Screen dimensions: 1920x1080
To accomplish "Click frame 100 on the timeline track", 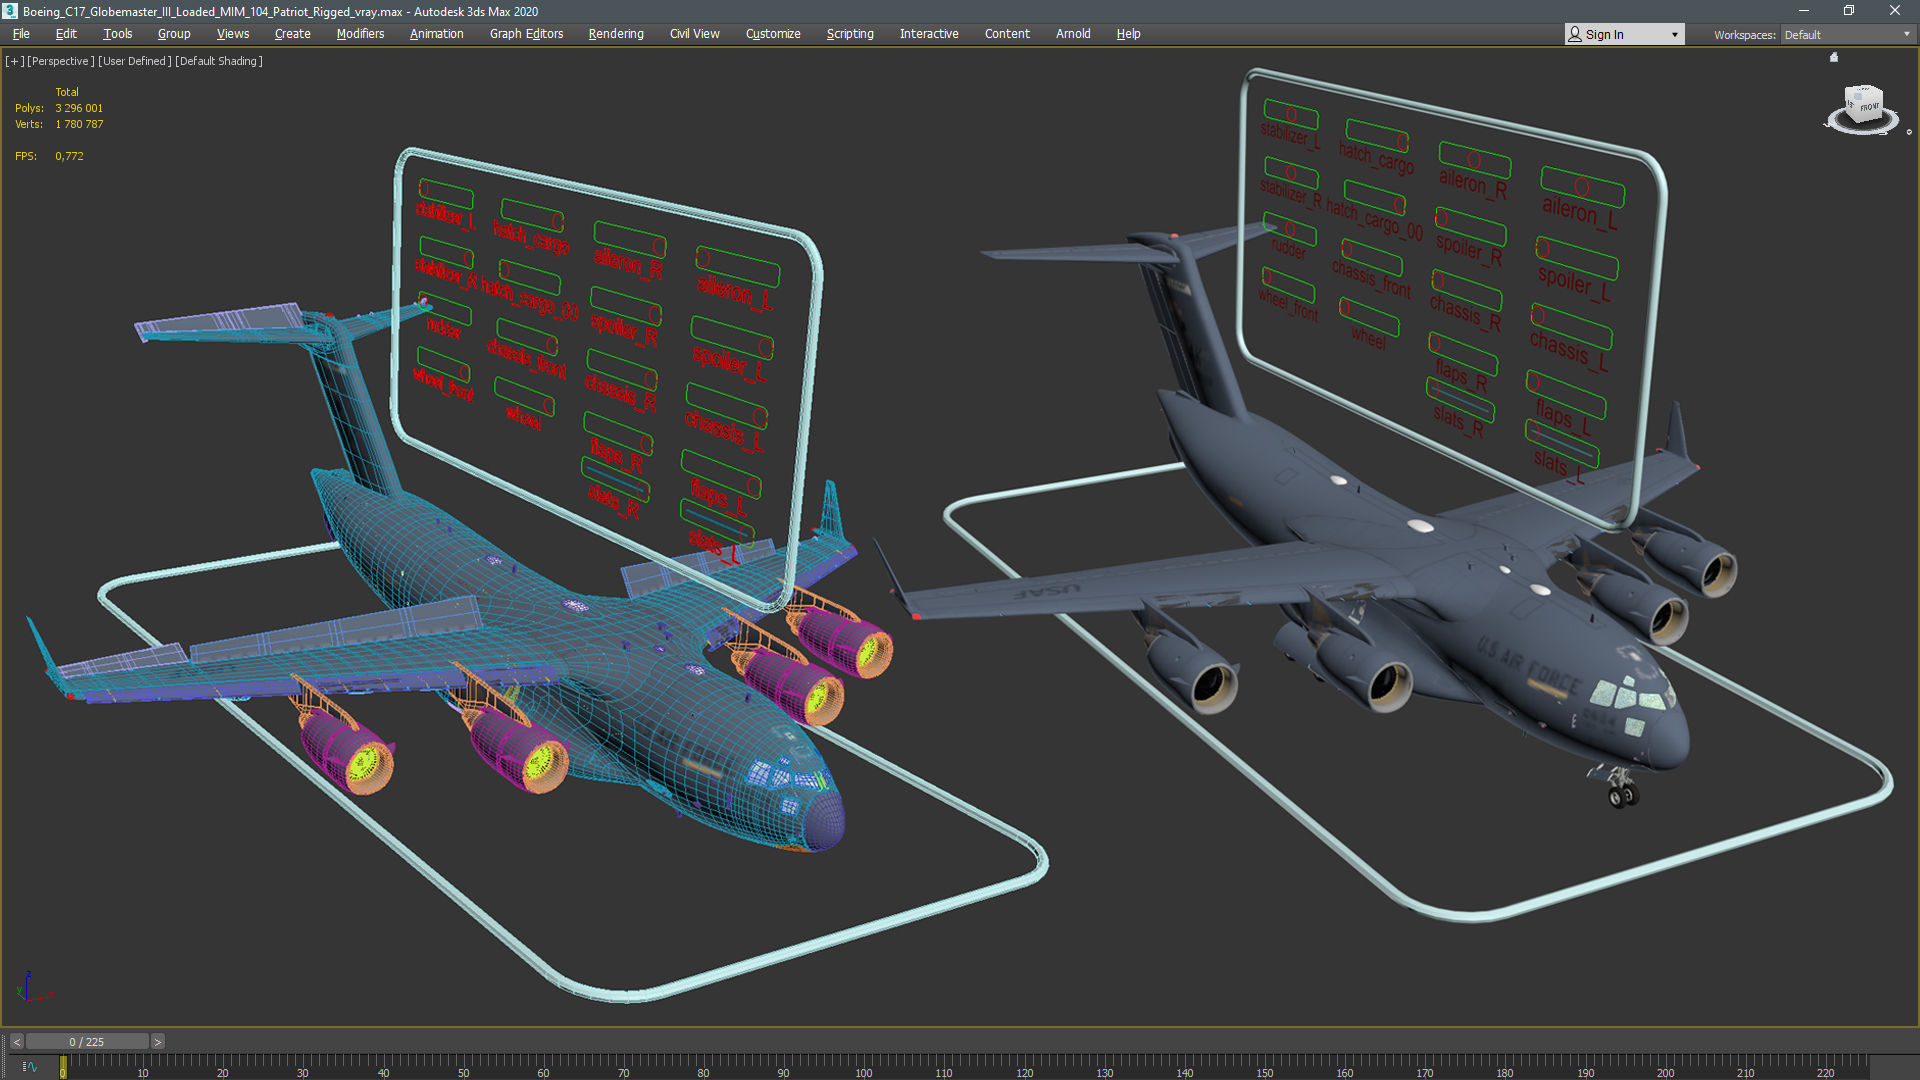I will coord(864,1067).
